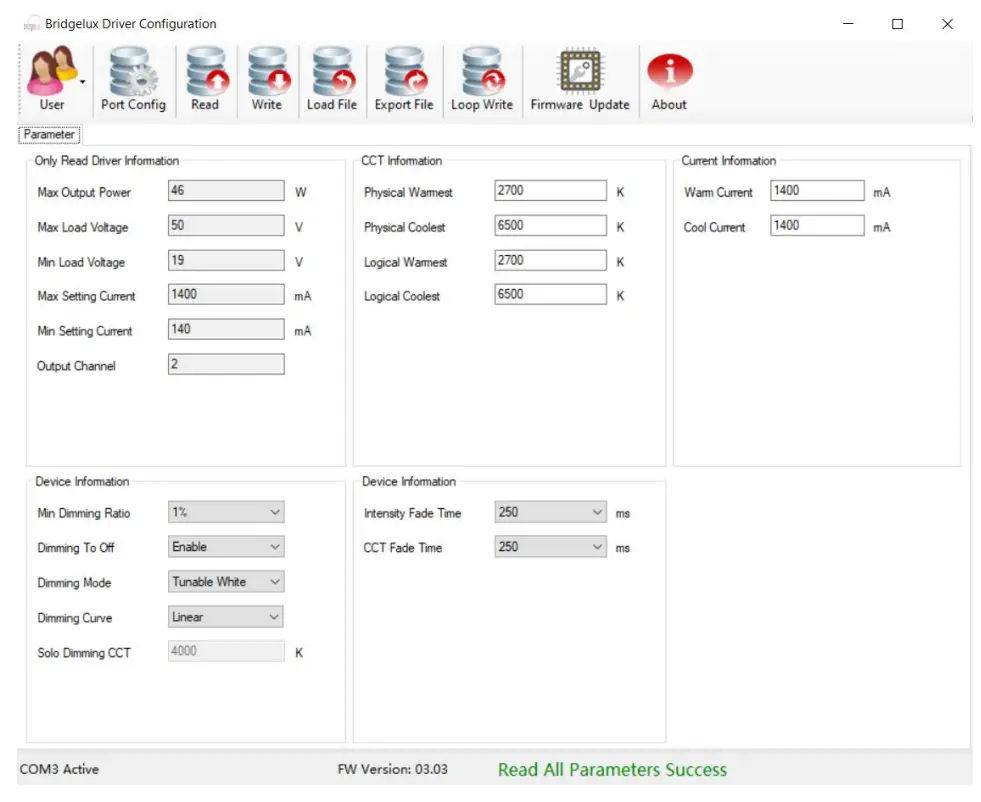Image resolution: width=981 pixels, height=802 pixels.
Task: Open the User account icon
Action: (50, 74)
